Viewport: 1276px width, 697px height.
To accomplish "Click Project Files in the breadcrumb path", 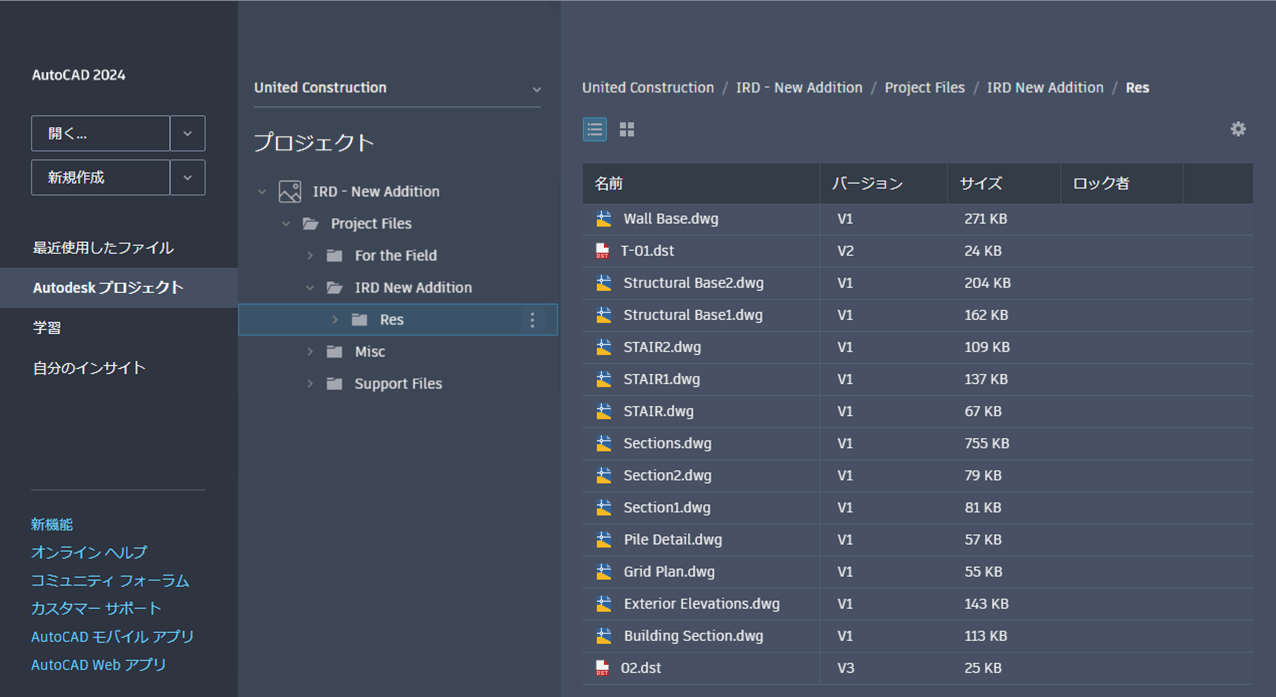I will [x=924, y=88].
